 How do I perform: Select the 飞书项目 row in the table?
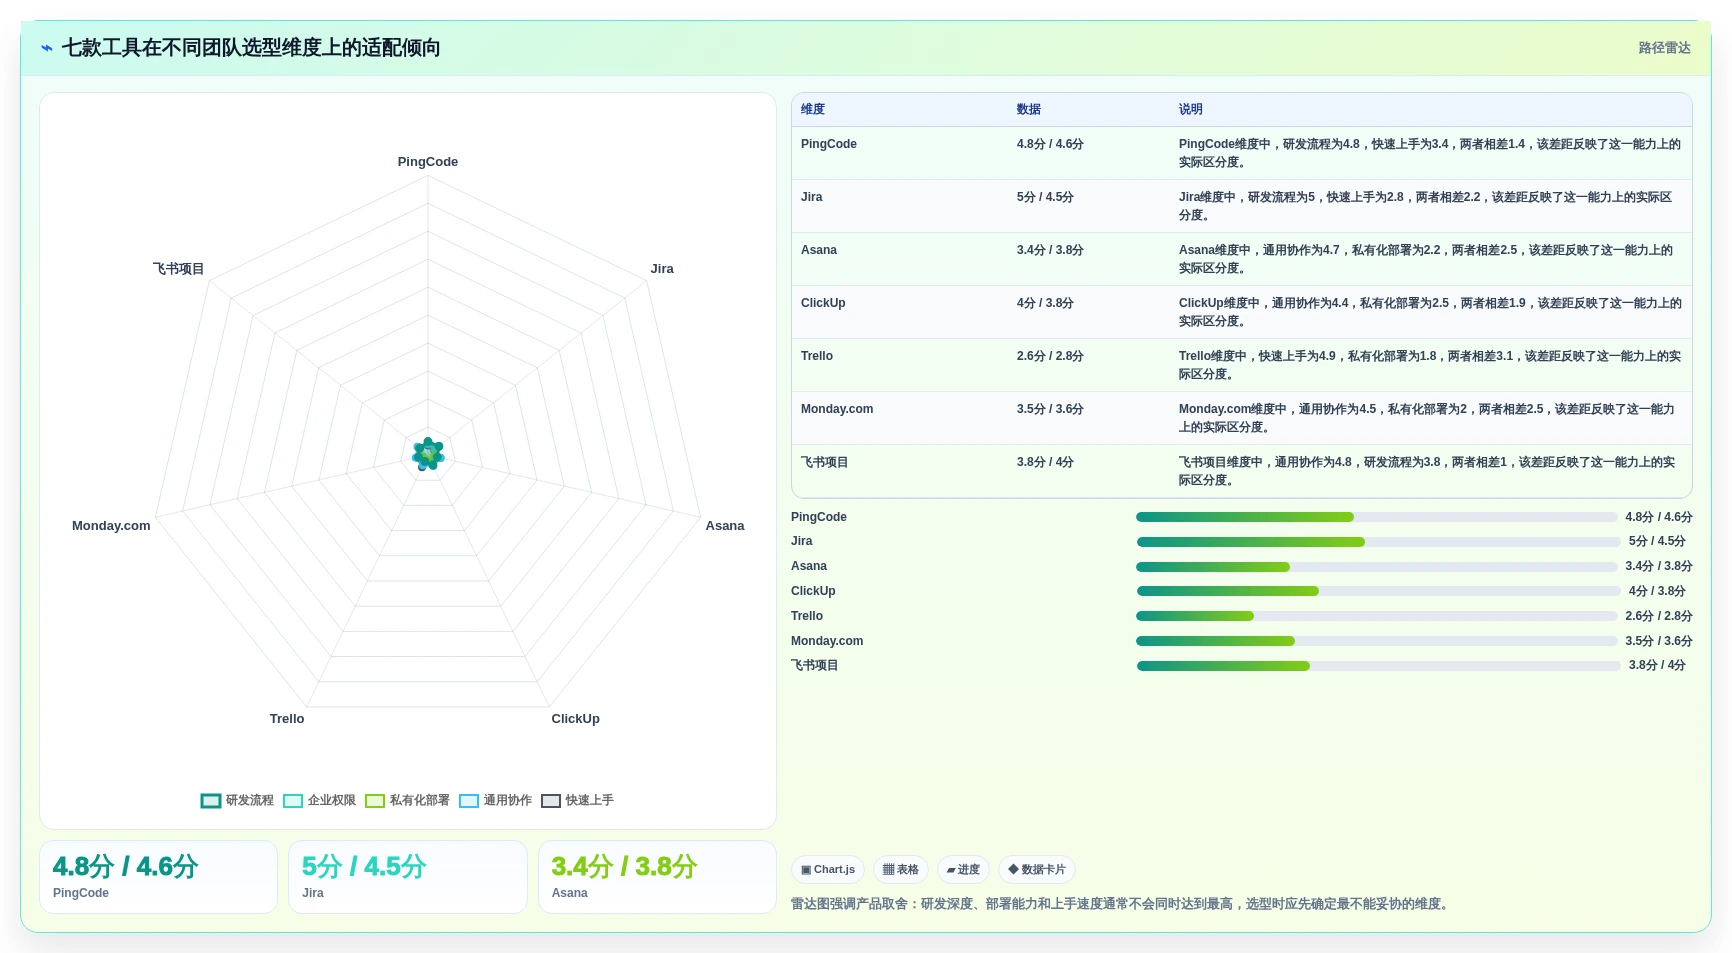click(x=1242, y=471)
